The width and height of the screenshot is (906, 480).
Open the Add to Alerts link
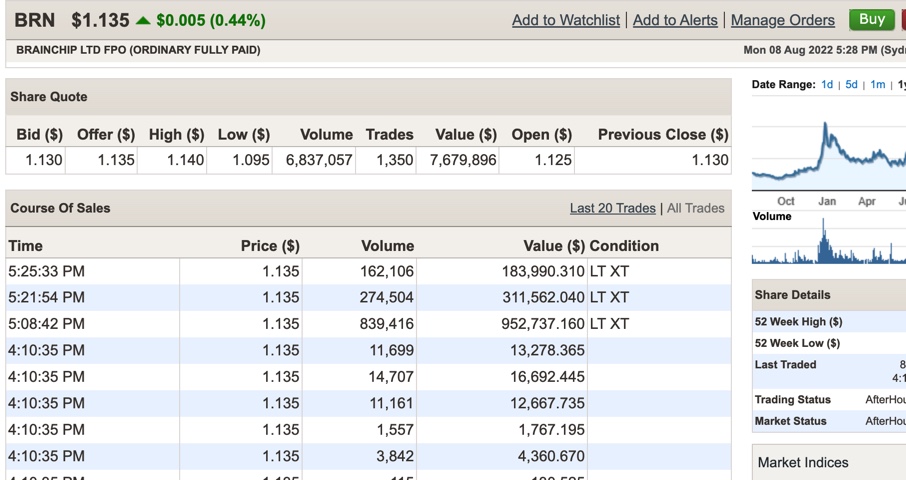tap(675, 20)
